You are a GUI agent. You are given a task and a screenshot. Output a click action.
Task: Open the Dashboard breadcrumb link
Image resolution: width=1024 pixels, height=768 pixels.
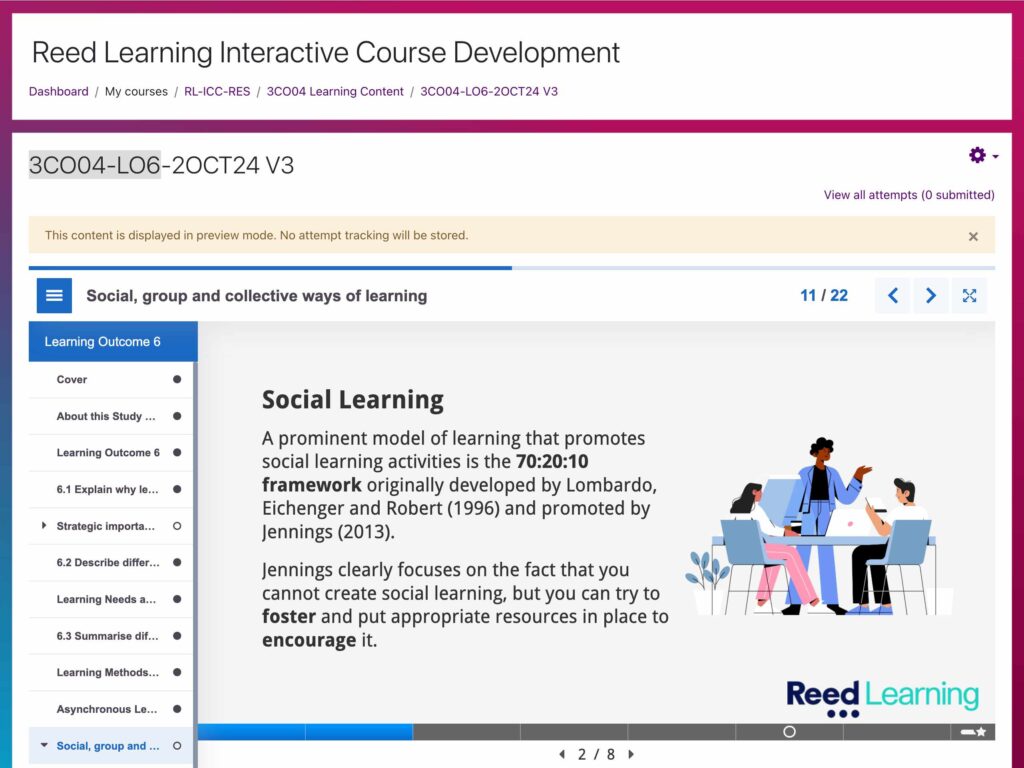(x=58, y=91)
